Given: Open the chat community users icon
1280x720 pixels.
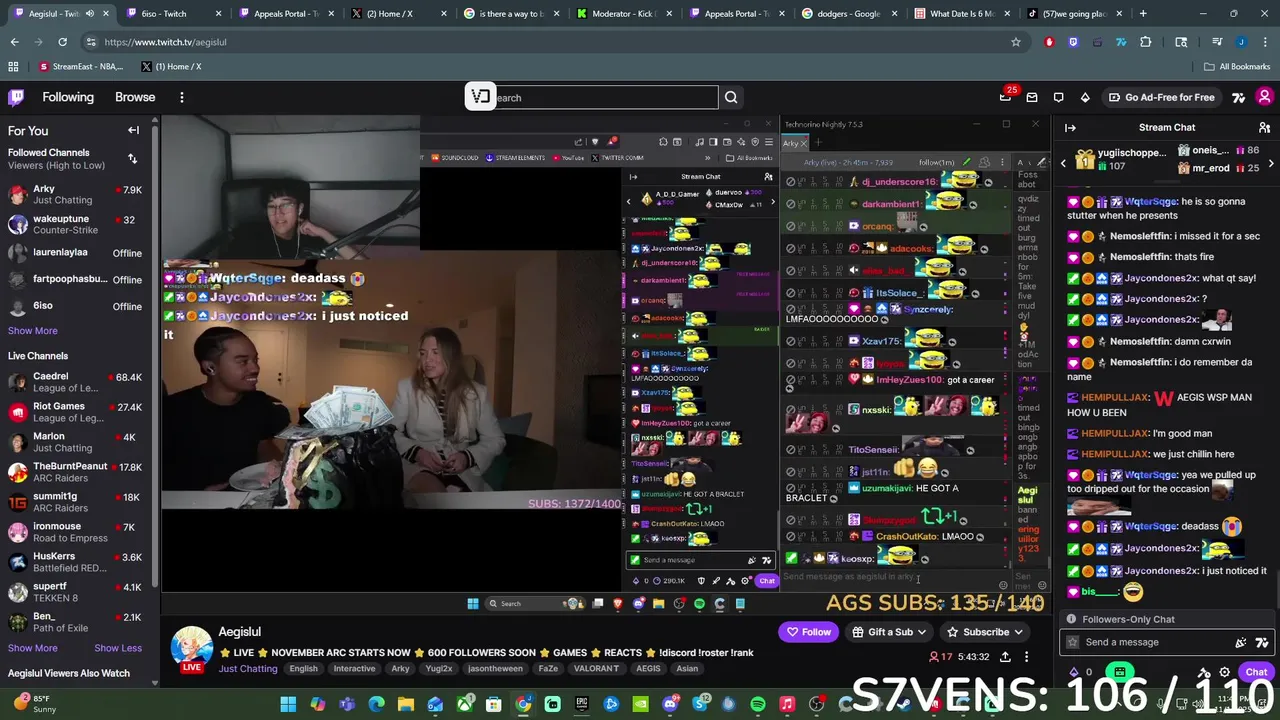Looking at the screenshot, I should (x=1265, y=128).
